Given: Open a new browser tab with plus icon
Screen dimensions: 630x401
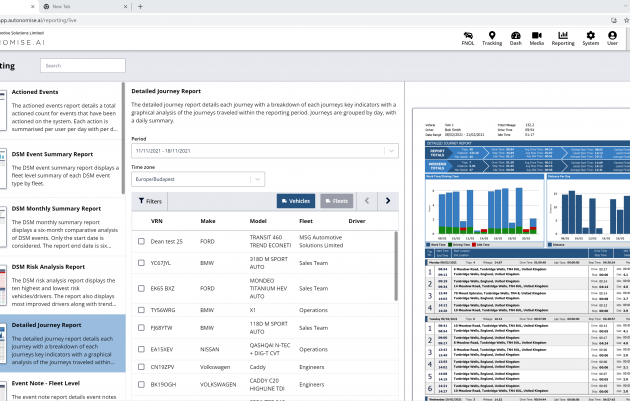Looking at the screenshot, I should click(x=139, y=6).
